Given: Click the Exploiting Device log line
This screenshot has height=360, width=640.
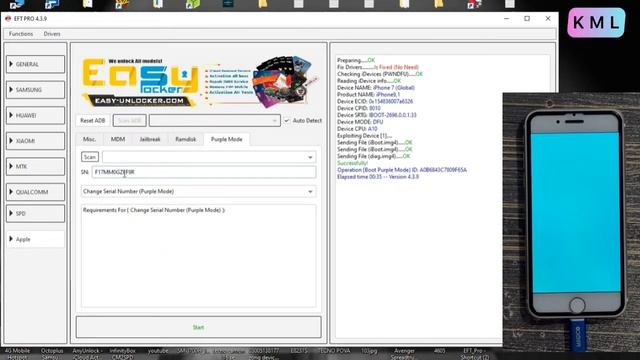Looking at the screenshot, I should pyautogui.click(x=364, y=136).
